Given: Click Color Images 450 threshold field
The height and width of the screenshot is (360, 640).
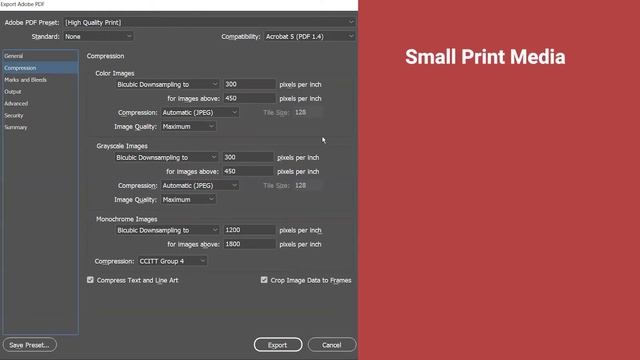Looking at the screenshot, I should [249, 98].
